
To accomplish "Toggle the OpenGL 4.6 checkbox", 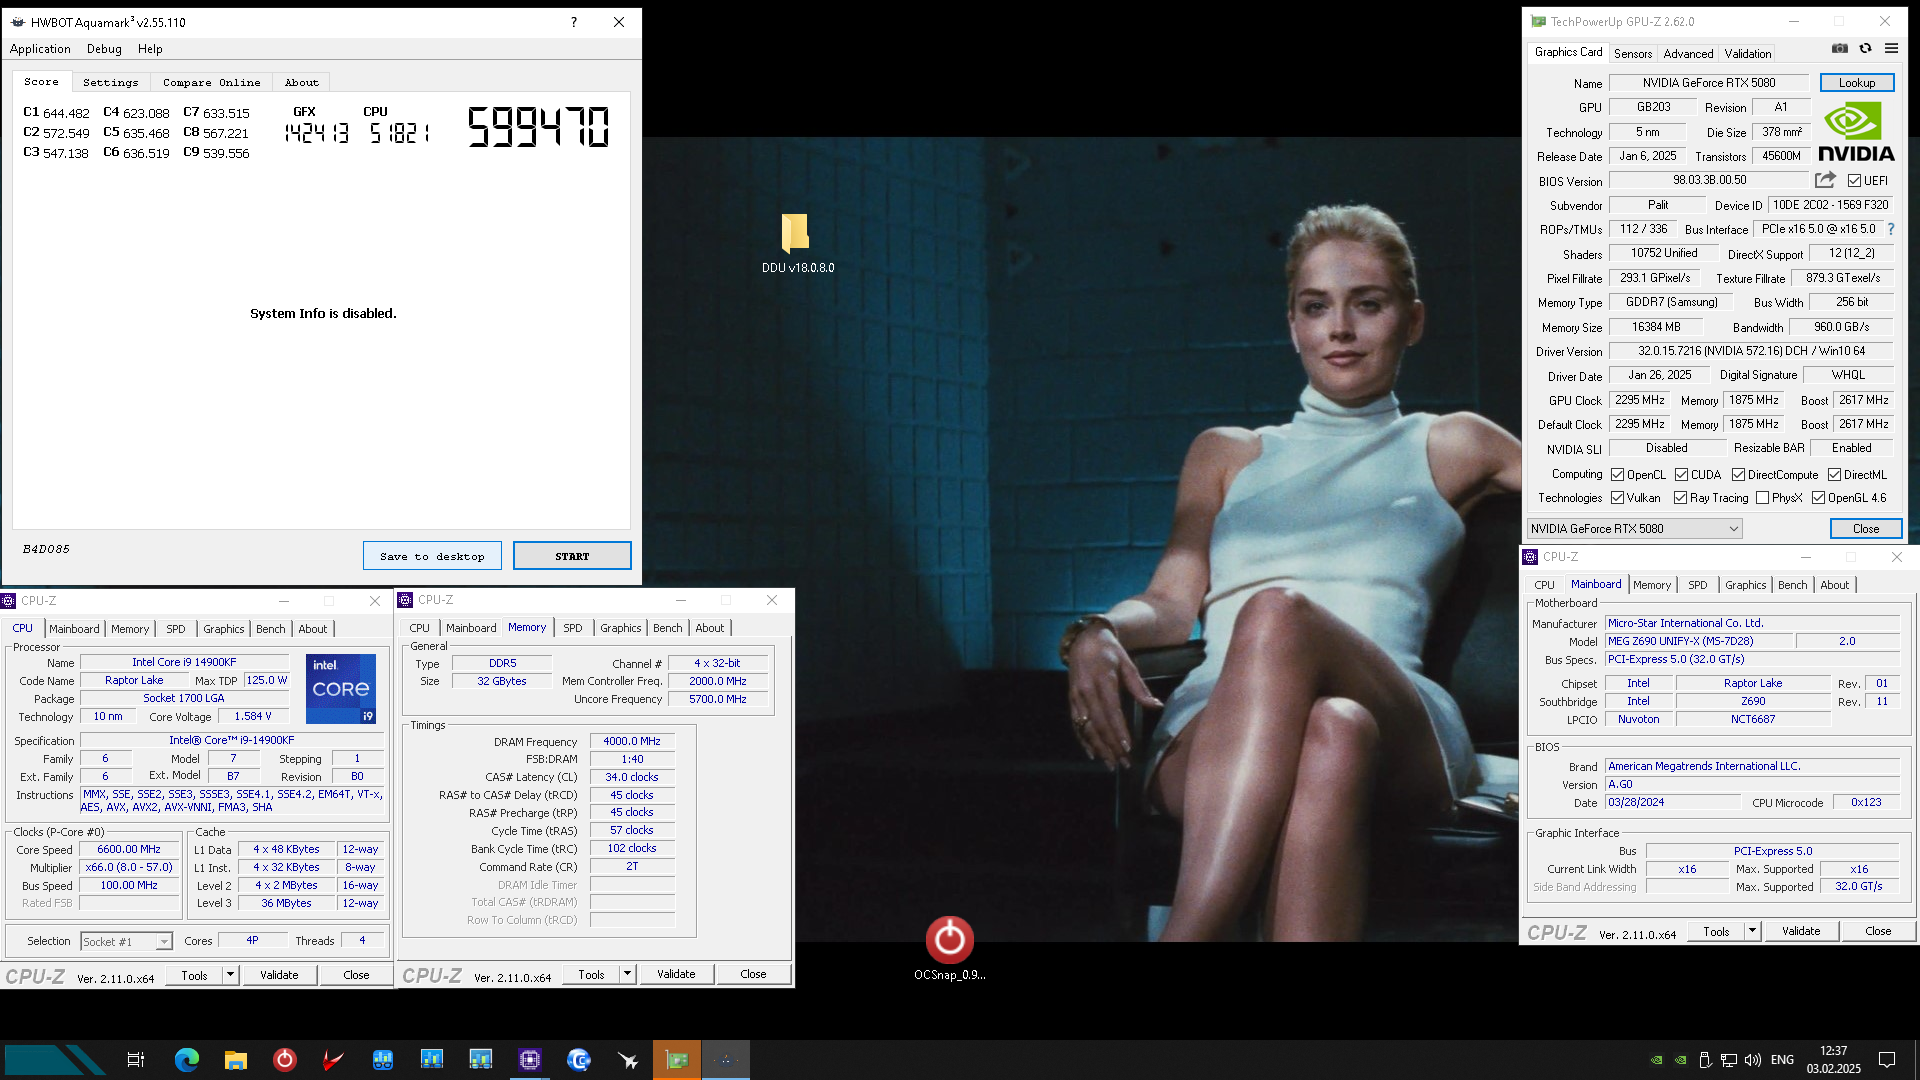I will coord(1818,498).
